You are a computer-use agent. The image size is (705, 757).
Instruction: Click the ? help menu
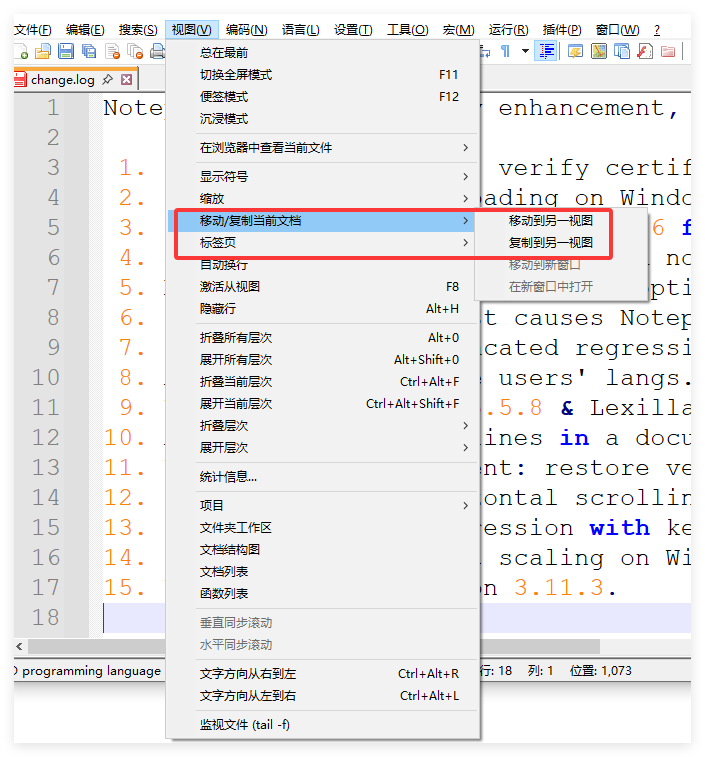[x=657, y=30]
